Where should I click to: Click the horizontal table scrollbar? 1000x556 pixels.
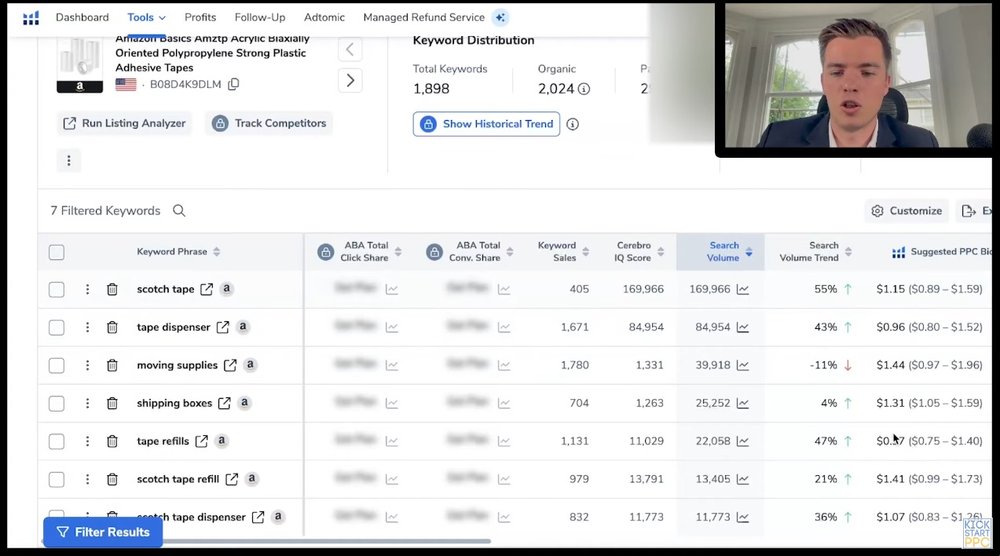[x=267, y=541]
